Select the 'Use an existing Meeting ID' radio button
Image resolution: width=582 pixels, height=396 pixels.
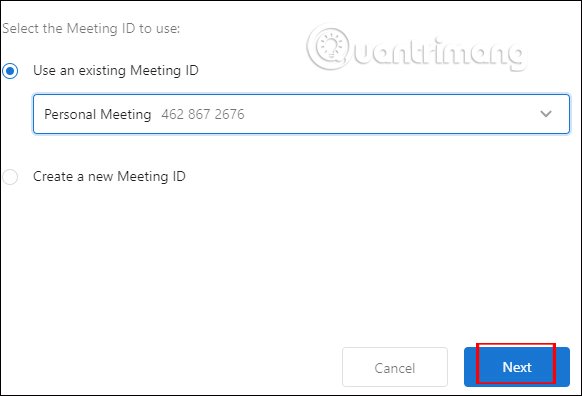point(10,71)
